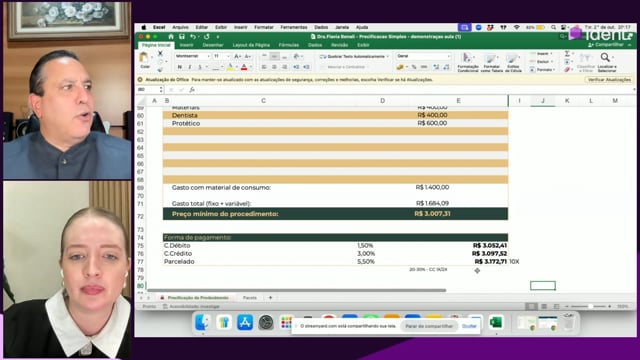Open the Formato cells dropdown in ribbon
640x360 pixels.
coord(542,70)
